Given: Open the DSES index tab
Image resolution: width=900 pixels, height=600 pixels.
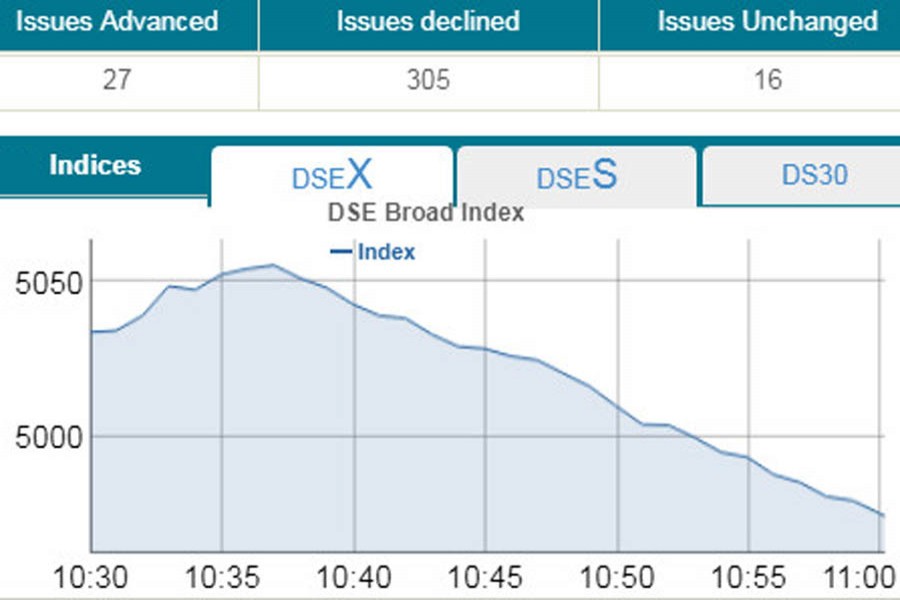Looking at the screenshot, I should (x=576, y=176).
